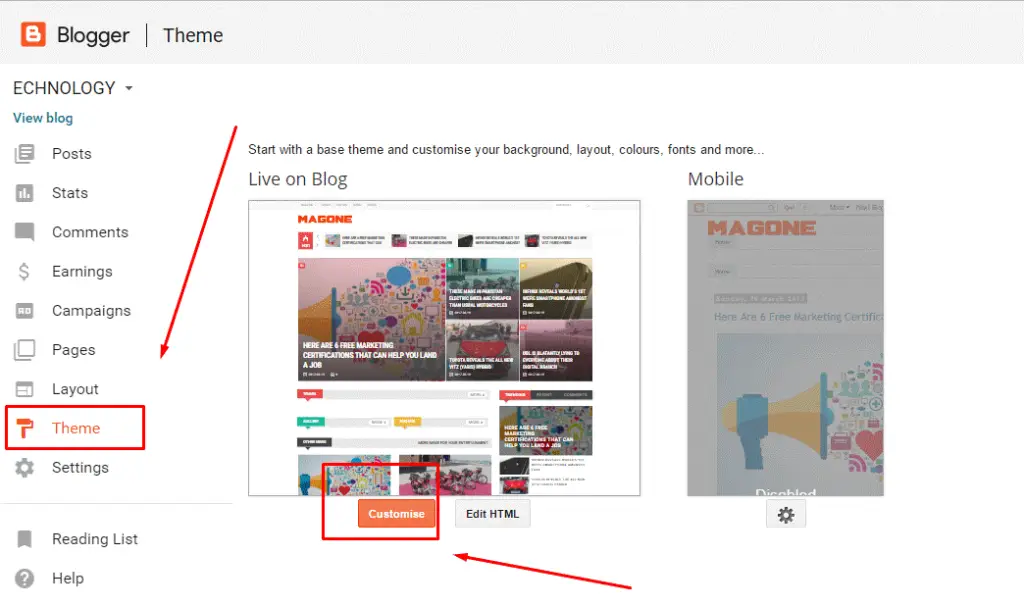Click the Settings gear icon in sidebar

pos(24,468)
